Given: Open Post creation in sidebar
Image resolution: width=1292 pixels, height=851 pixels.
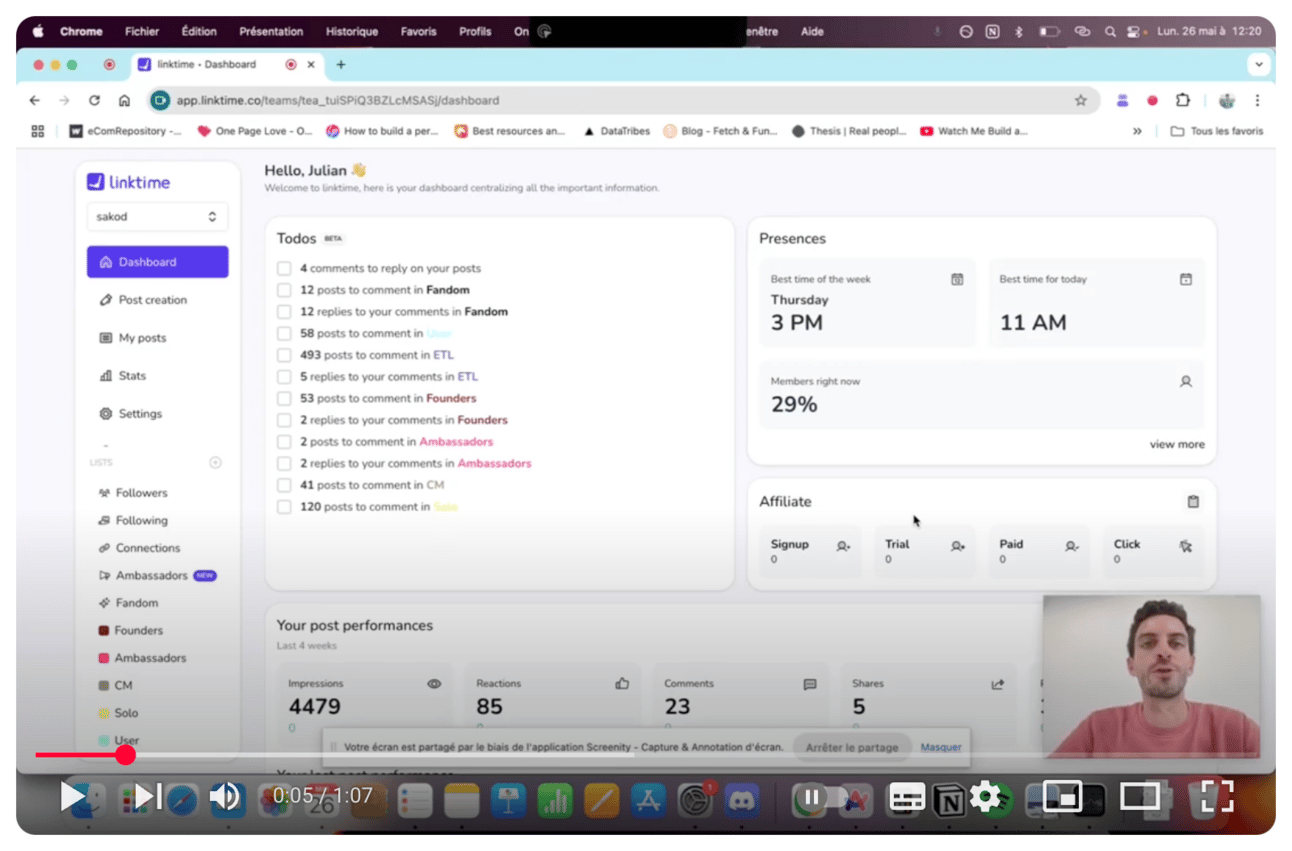Looking at the screenshot, I should click(143, 300).
